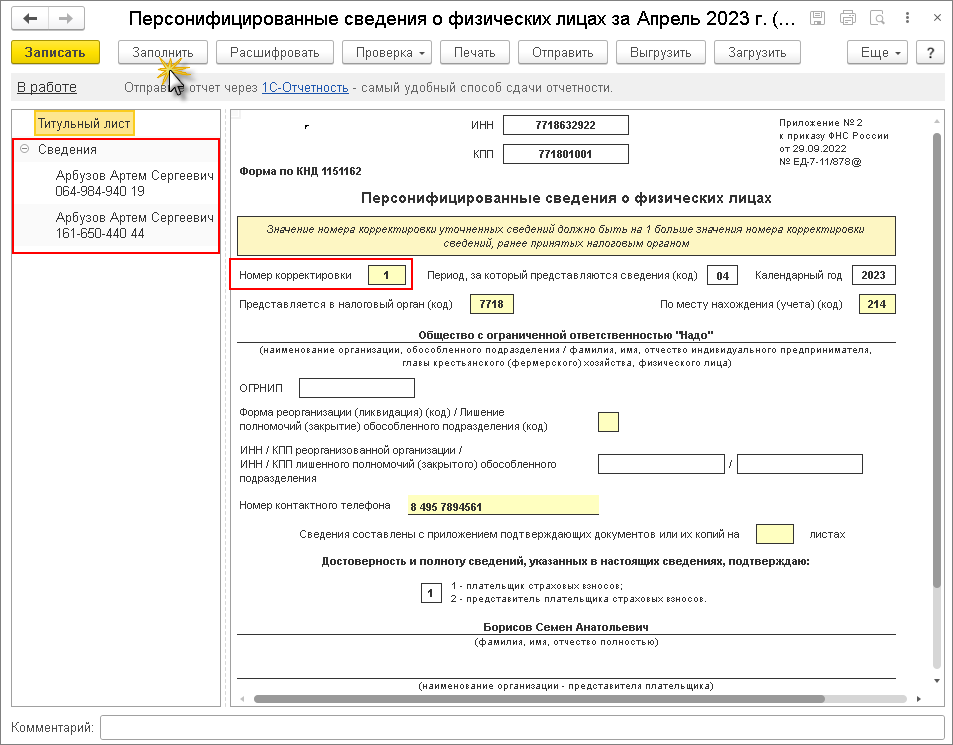Click the КПП field 771801001
Screen dimensions: 953x745
coord(566,154)
